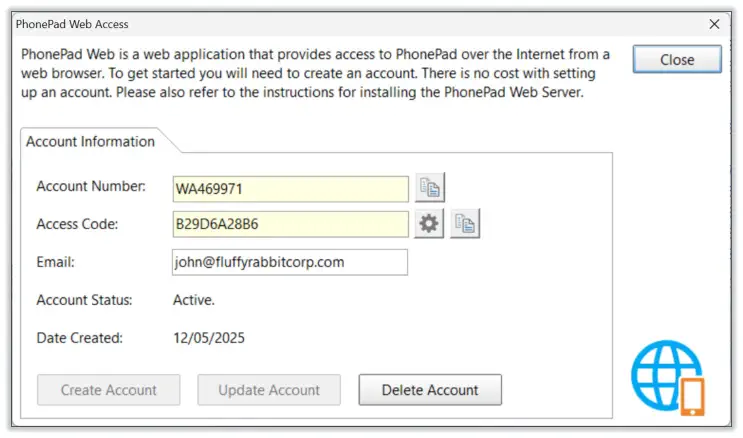Click the Account Number field WA469971
Screen dimensions: 743x438
pos(290,189)
